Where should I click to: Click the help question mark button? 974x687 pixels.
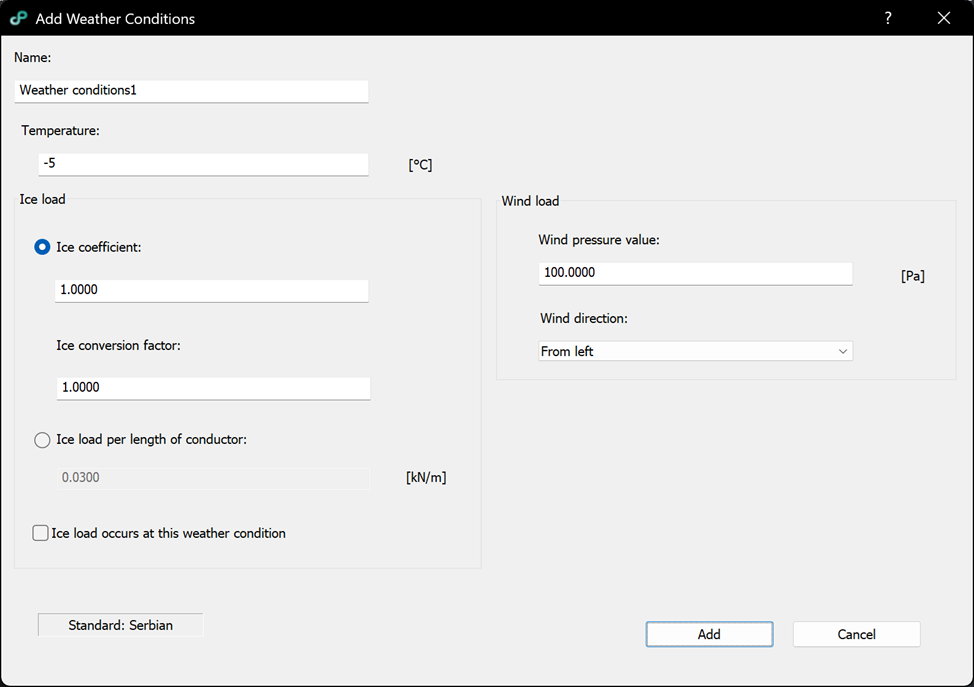tap(887, 18)
